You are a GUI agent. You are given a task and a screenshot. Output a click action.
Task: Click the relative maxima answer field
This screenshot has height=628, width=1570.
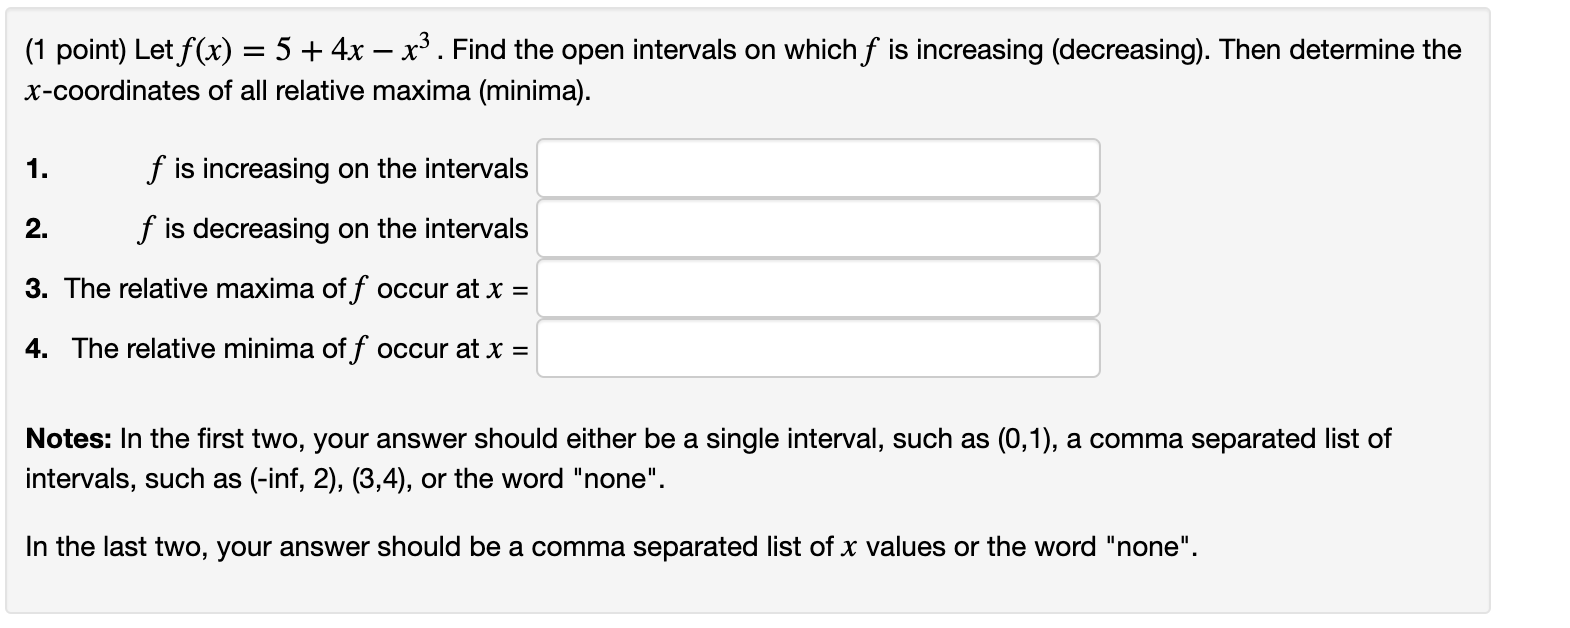click(x=817, y=288)
